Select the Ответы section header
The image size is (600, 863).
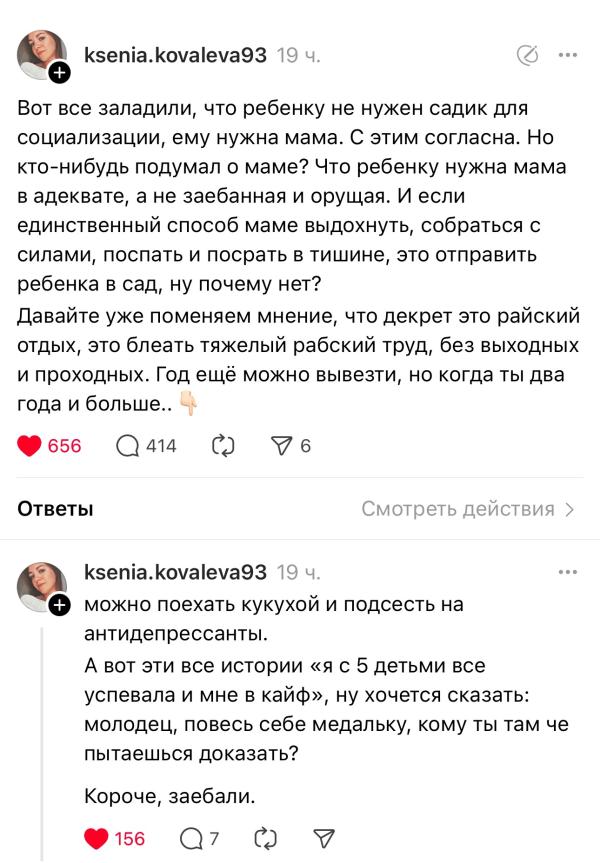point(56,509)
